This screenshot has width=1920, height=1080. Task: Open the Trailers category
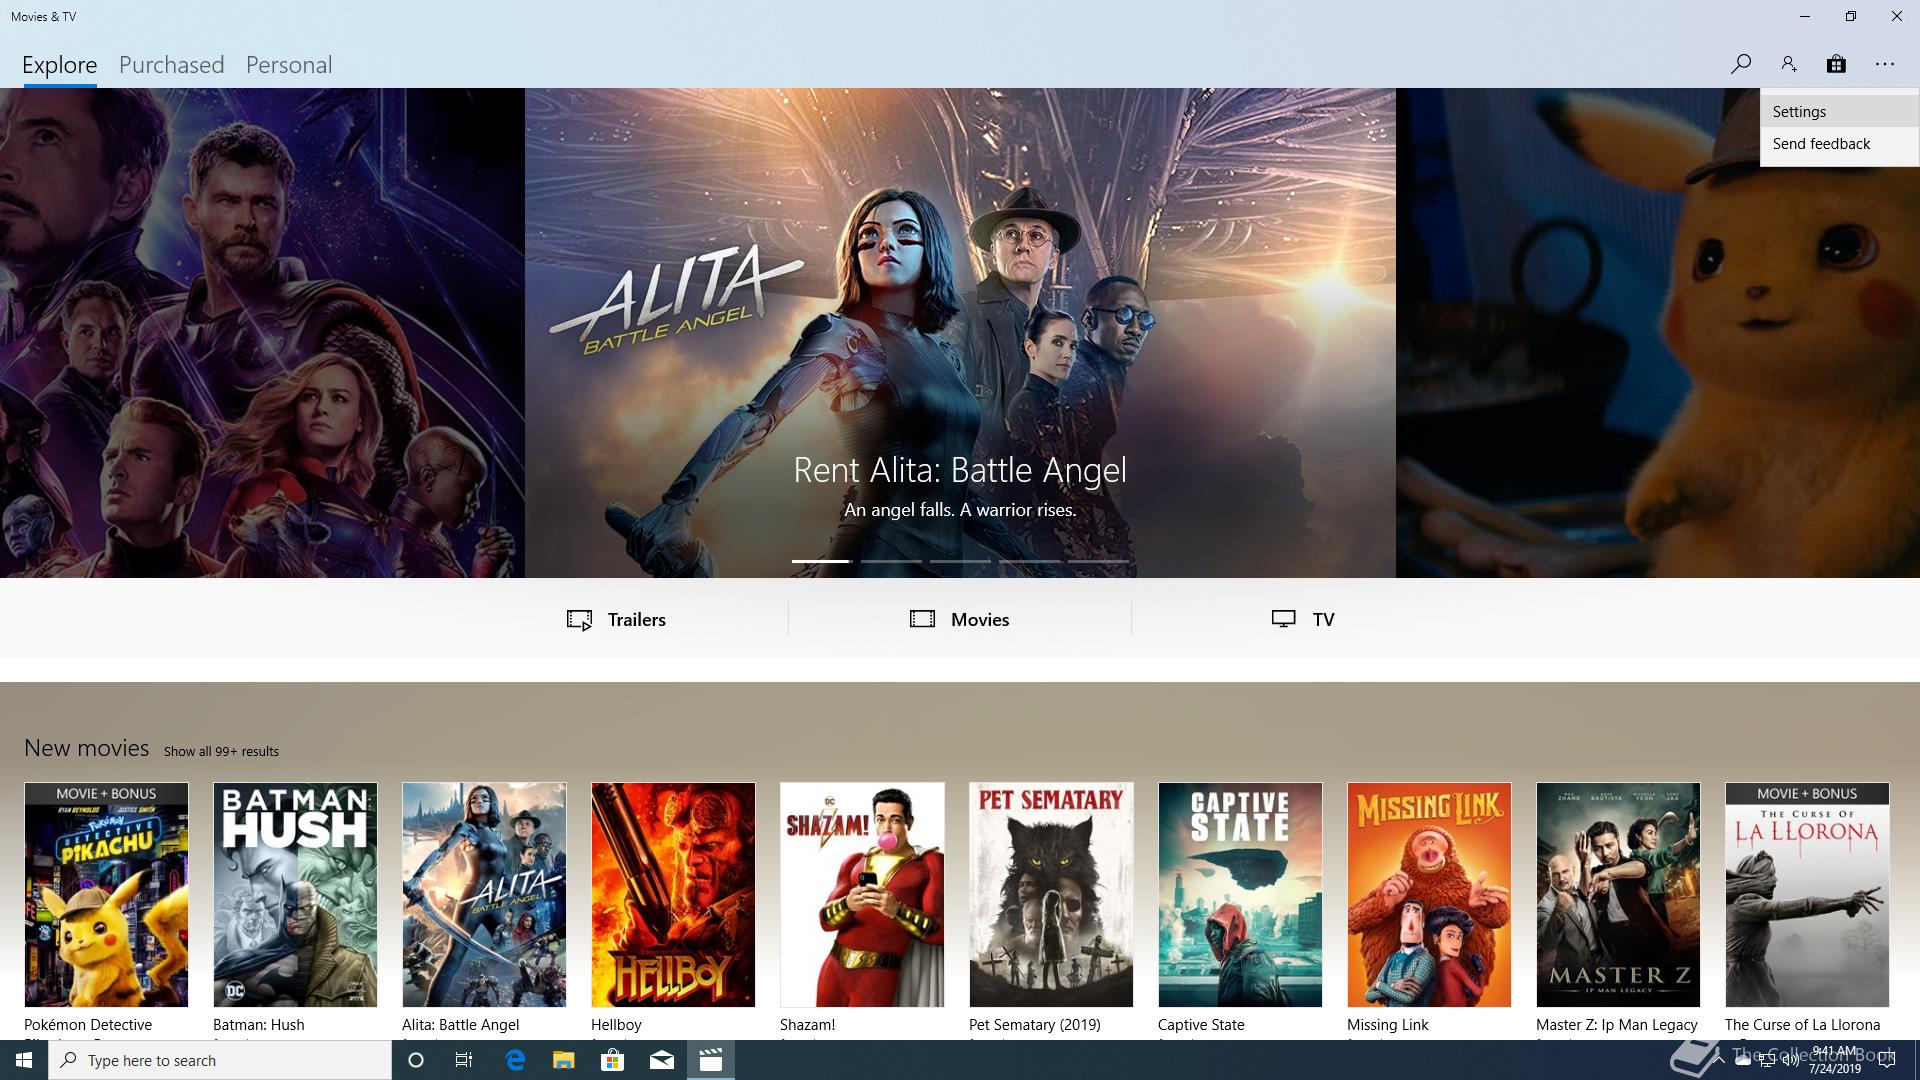pyautogui.click(x=616, y=619)
